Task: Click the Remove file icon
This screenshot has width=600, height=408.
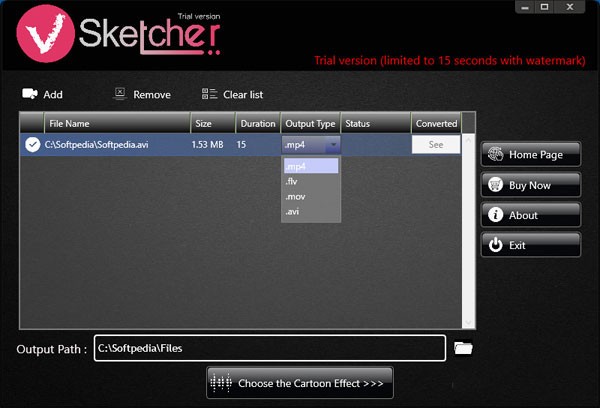Action: tap(119, 94)
